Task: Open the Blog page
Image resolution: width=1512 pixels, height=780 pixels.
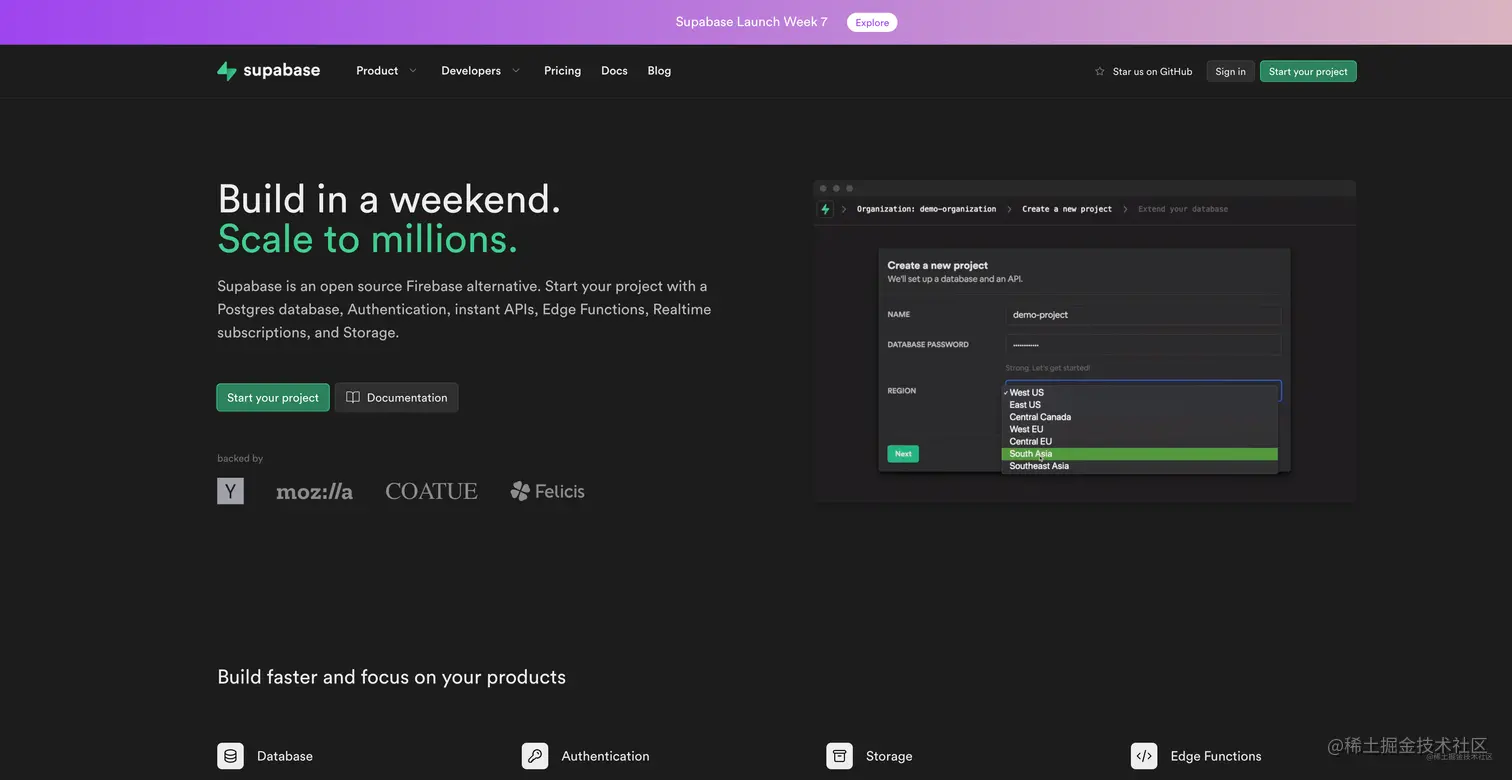Action: [x=659, y=71]
